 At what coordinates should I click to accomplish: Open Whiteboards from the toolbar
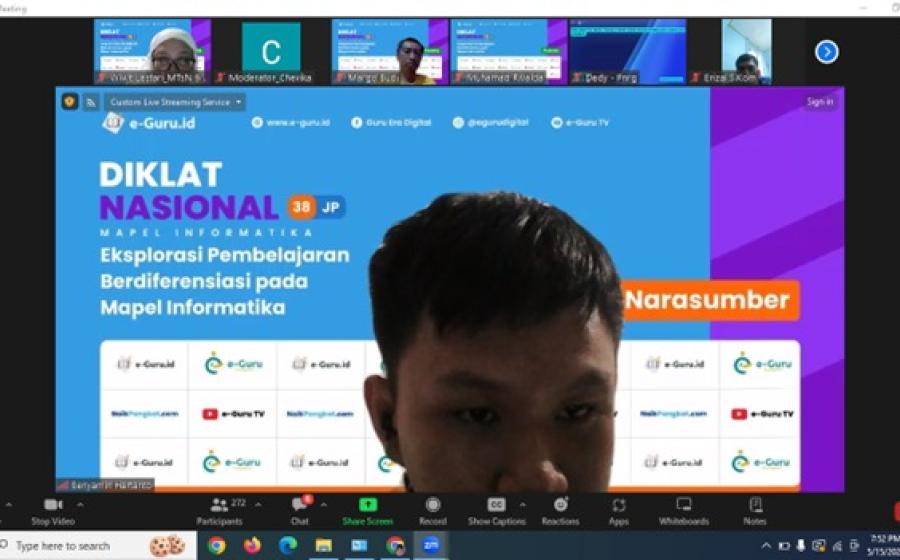(684, 505)
